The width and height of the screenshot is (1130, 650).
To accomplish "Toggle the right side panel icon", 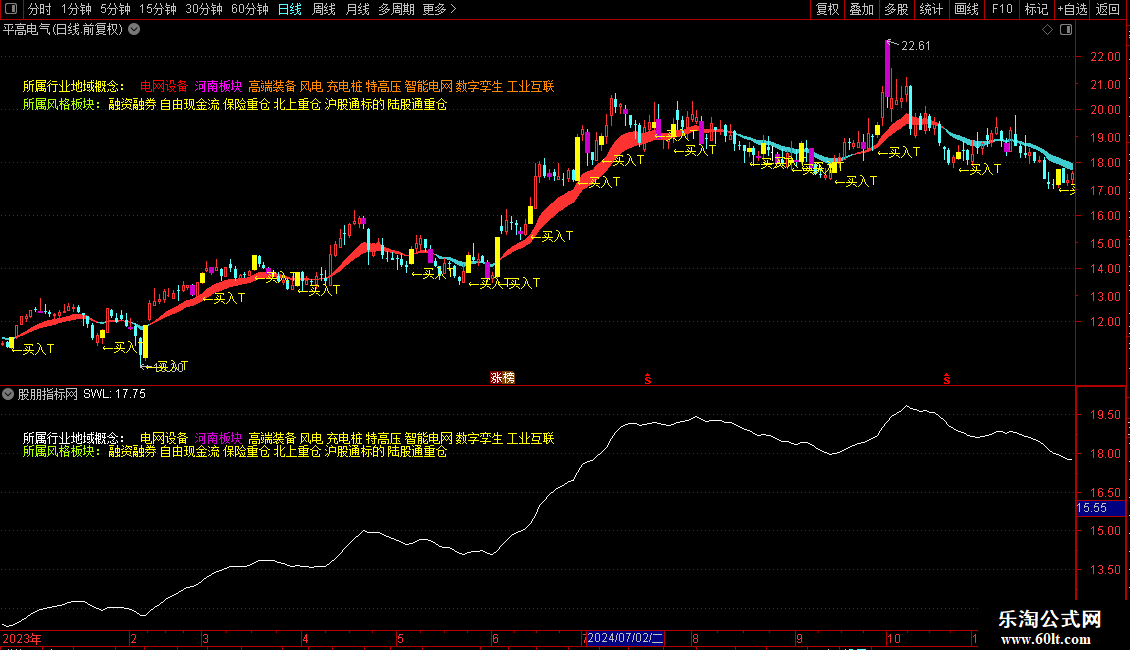I will tap(1066, 30).
